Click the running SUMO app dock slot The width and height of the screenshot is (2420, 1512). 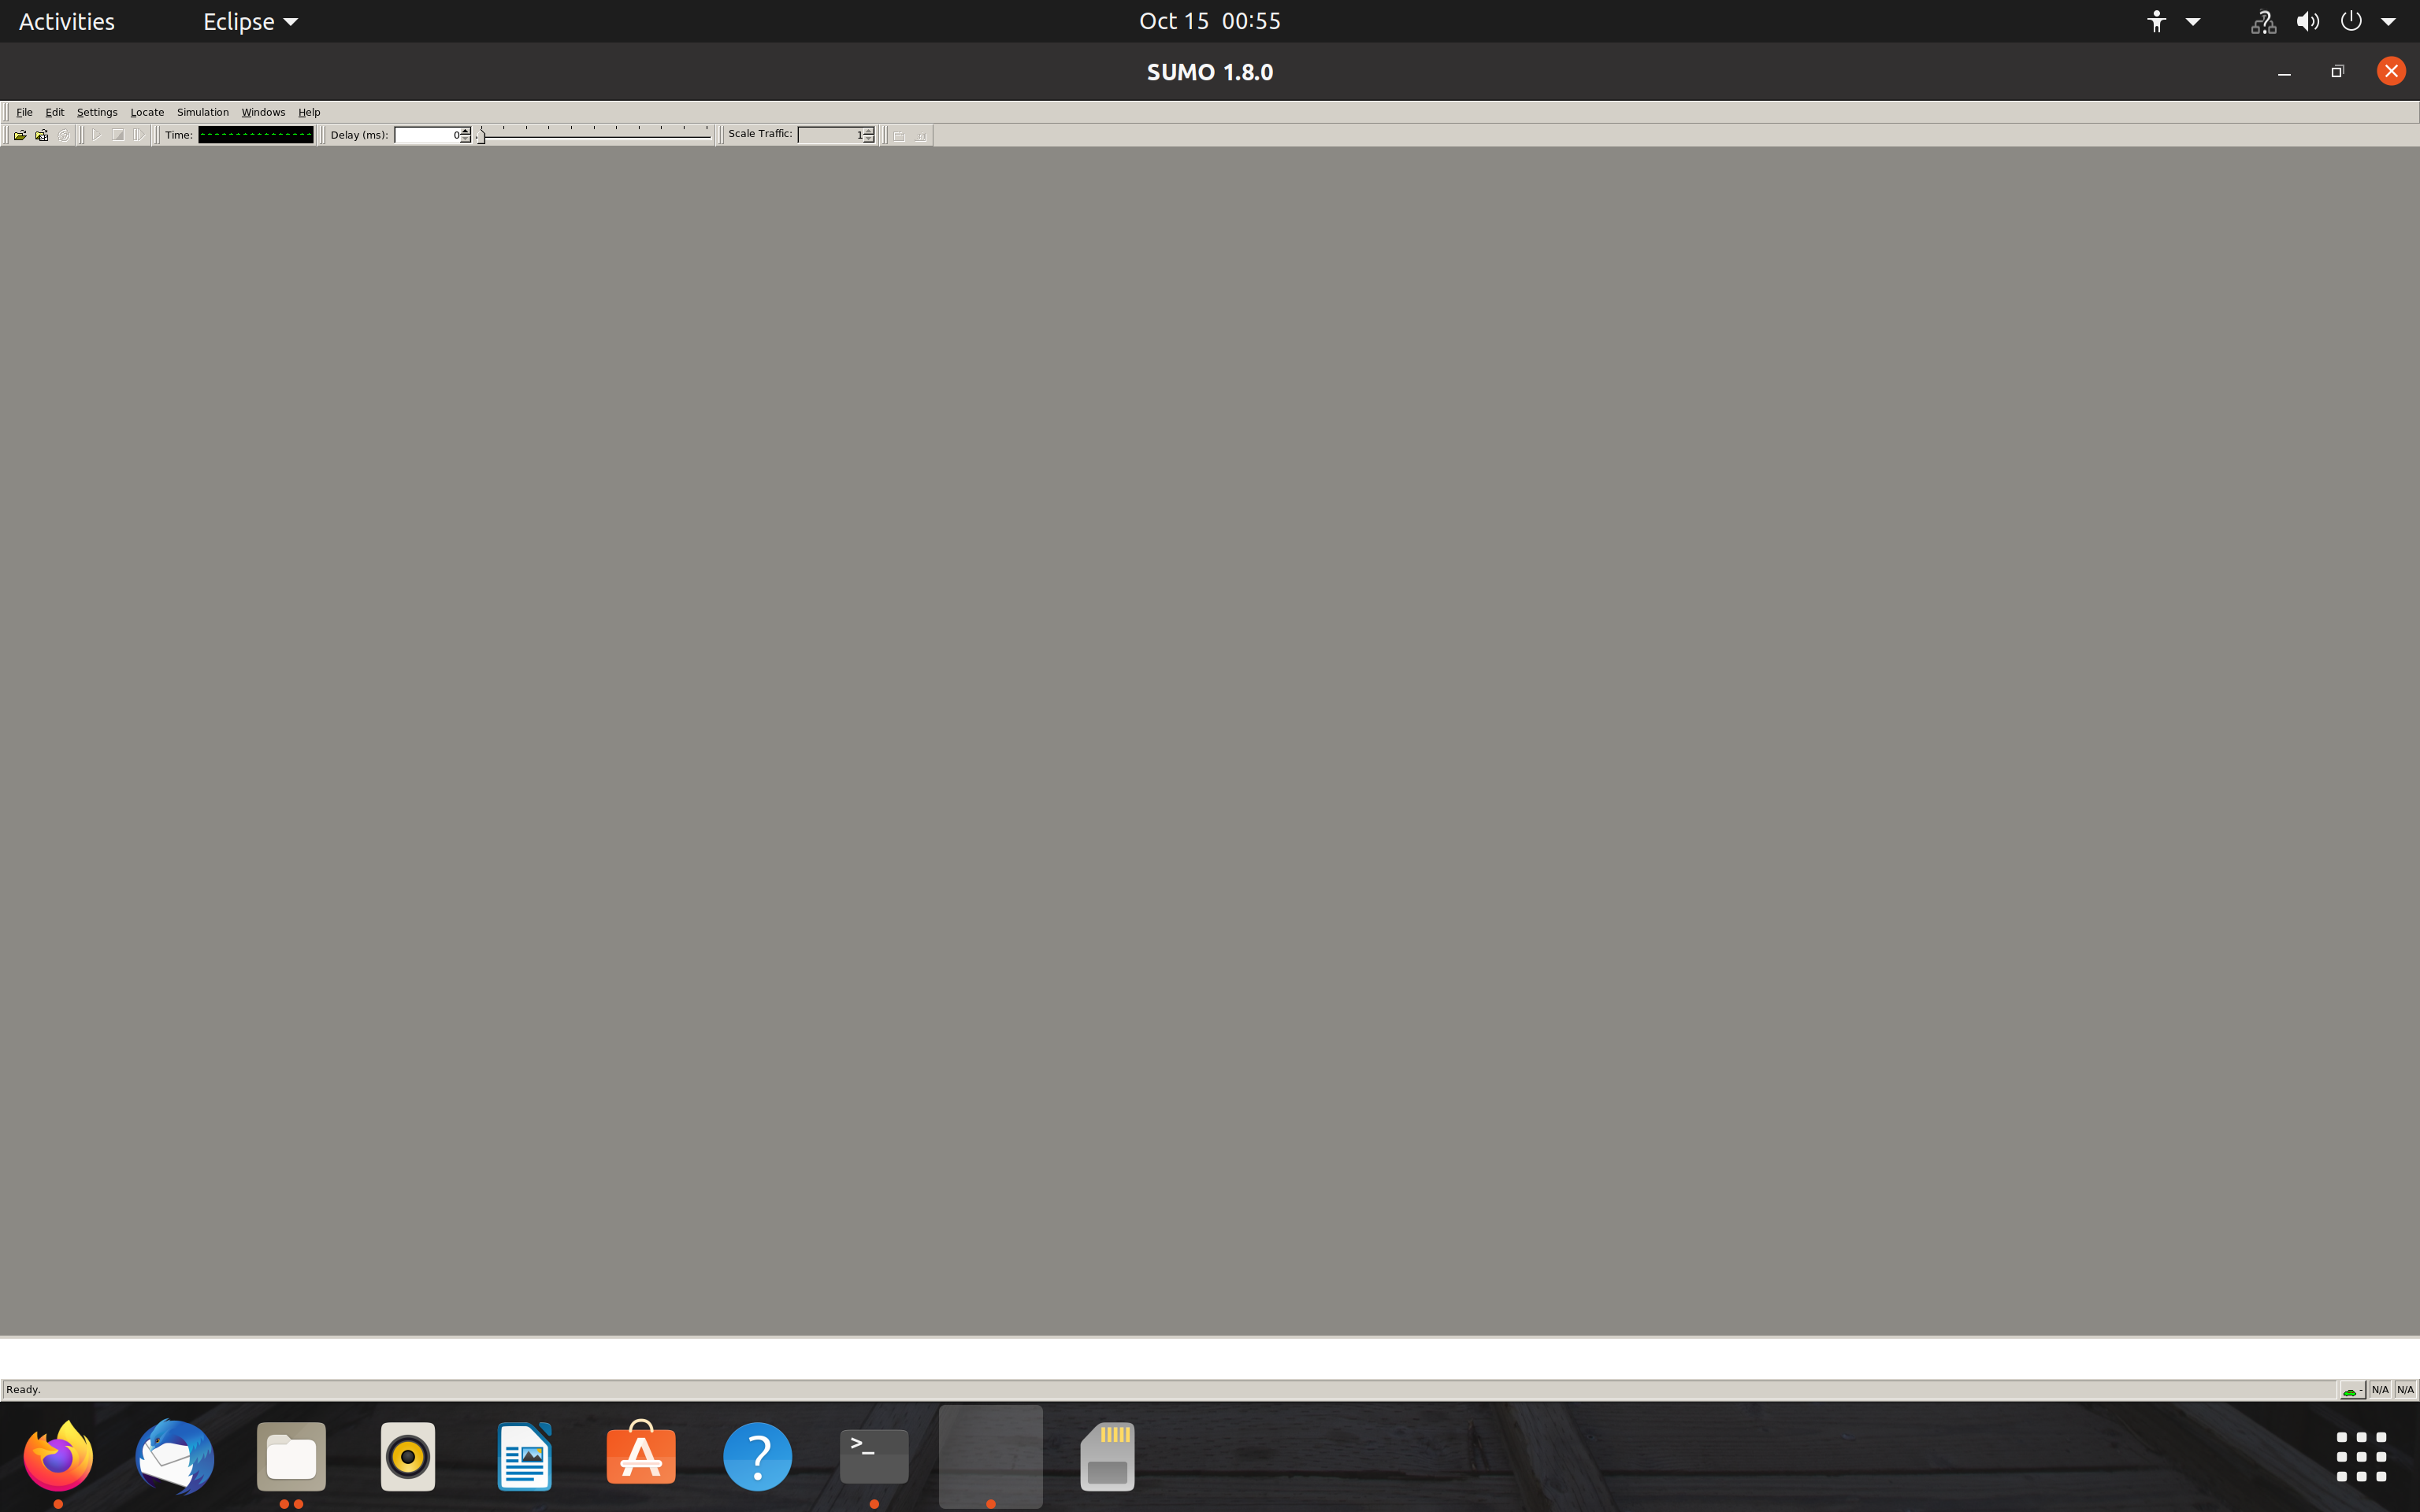990,1457
